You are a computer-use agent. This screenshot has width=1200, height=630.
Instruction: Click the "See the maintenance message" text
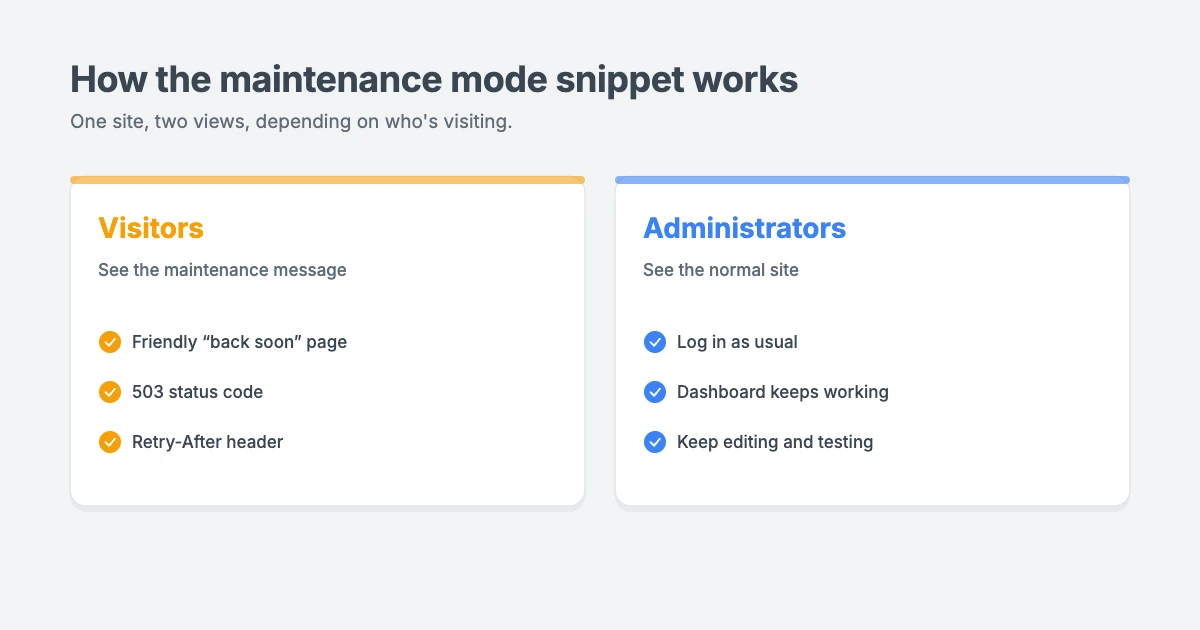(x=222, y=270)
